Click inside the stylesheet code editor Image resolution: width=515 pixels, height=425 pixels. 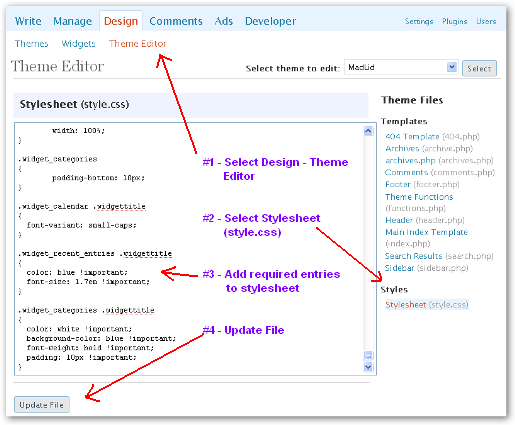[189, 249]
